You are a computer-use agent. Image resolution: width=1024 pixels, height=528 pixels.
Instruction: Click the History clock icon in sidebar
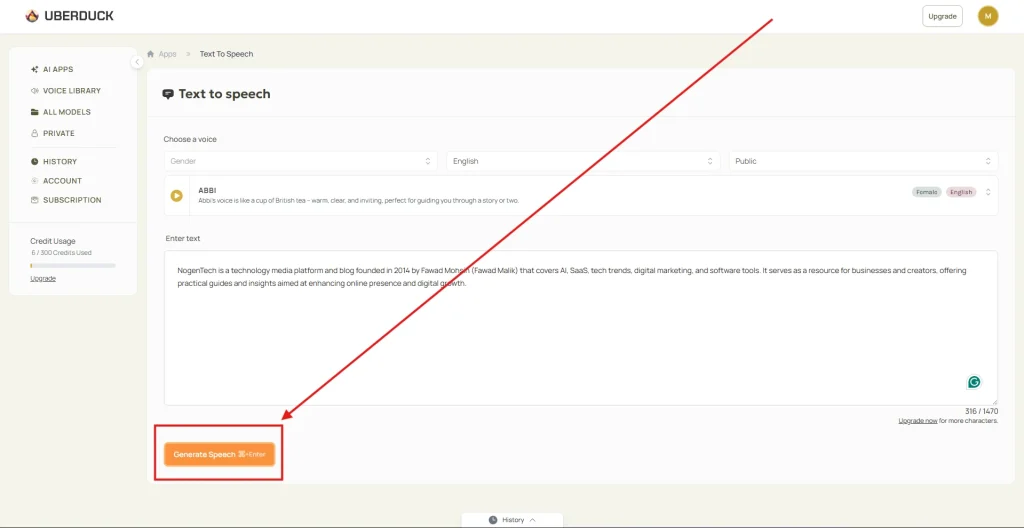click(x=35, y=161)
